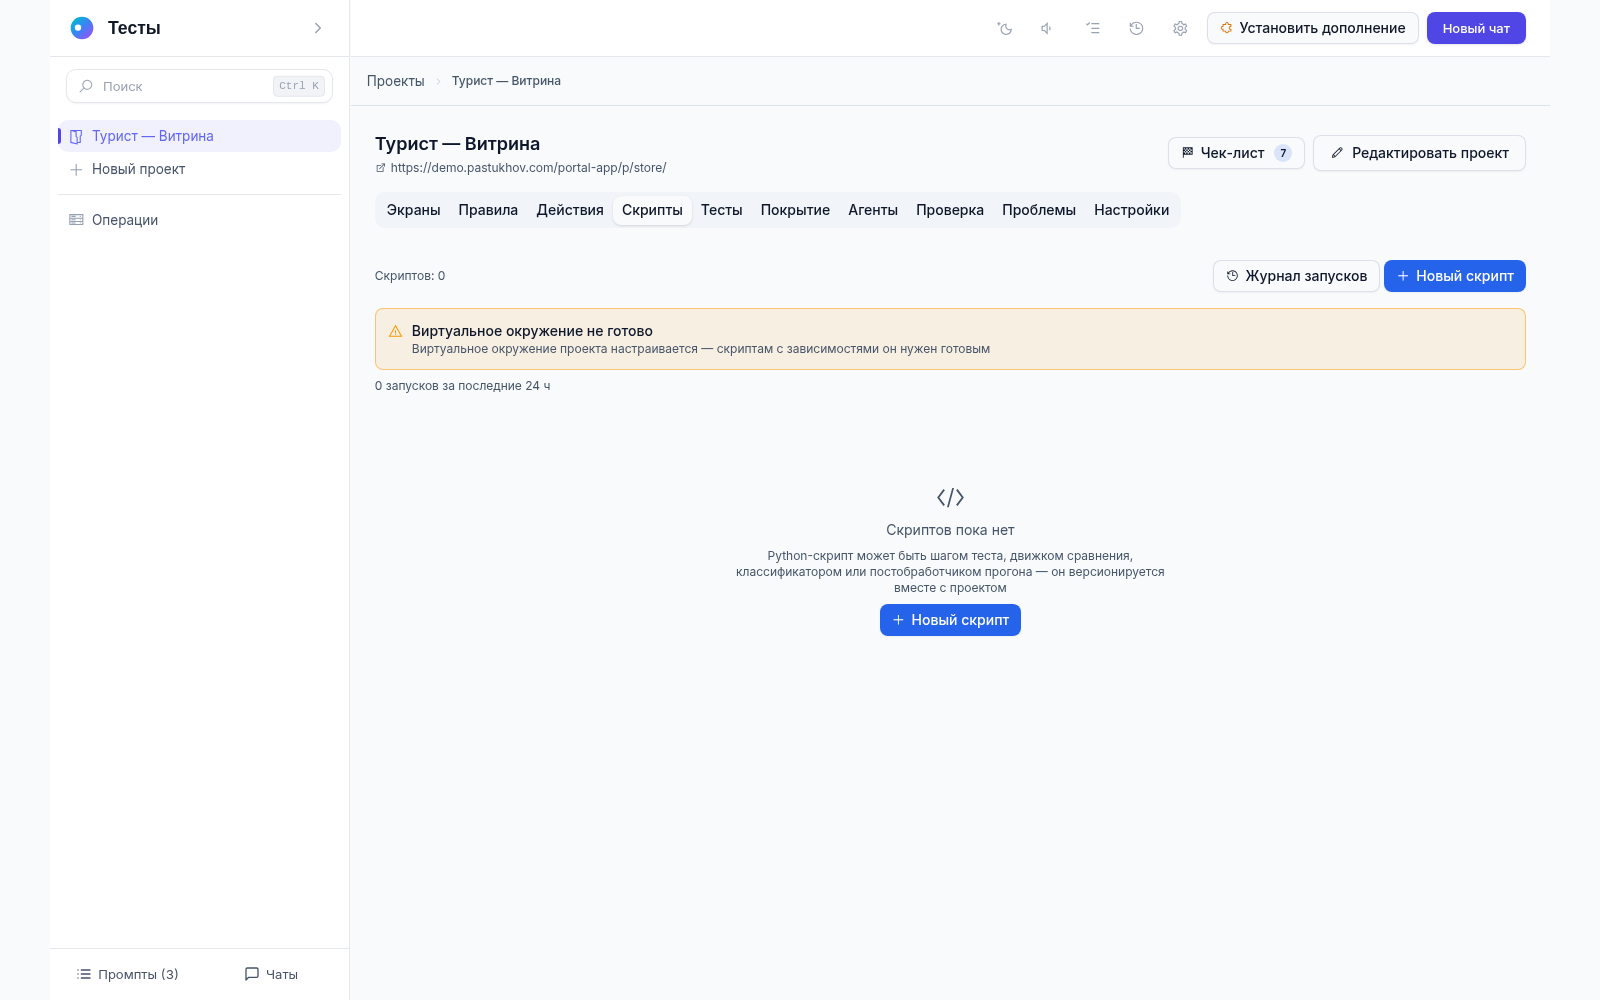Open the checklist lines icon in the top bar
This screenshot has height=1000, width=1600.
[1093, 28]
